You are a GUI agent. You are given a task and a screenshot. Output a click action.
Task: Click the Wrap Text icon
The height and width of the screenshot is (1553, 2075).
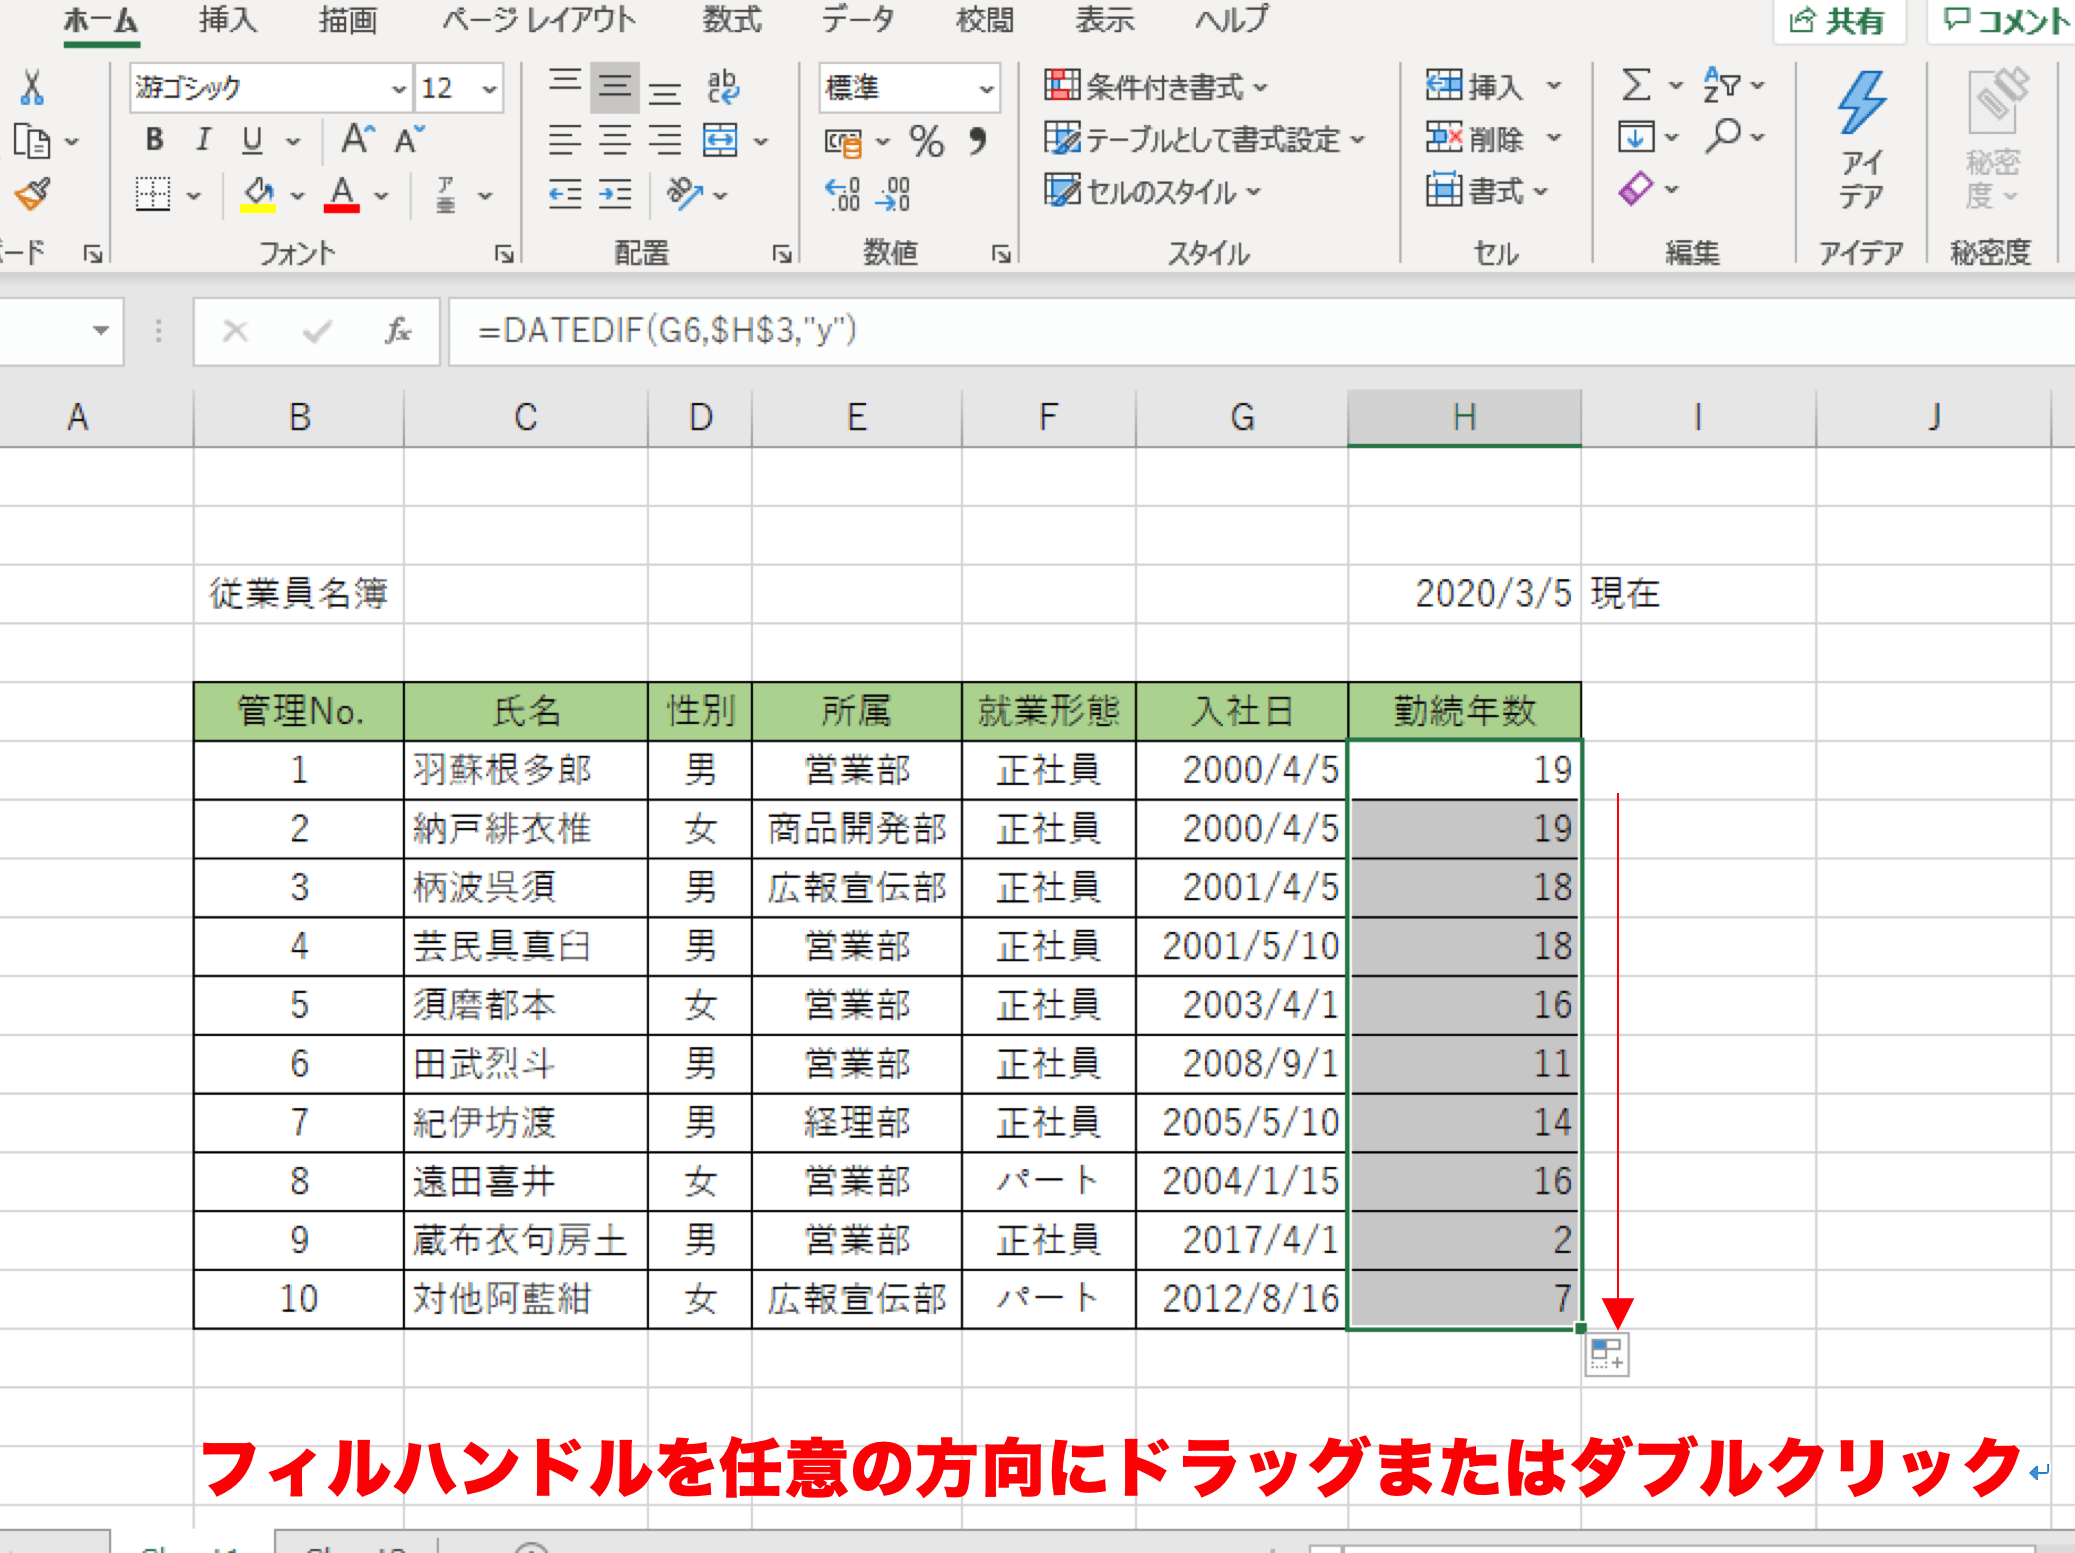pyautogui.click(x=722, y=87)
